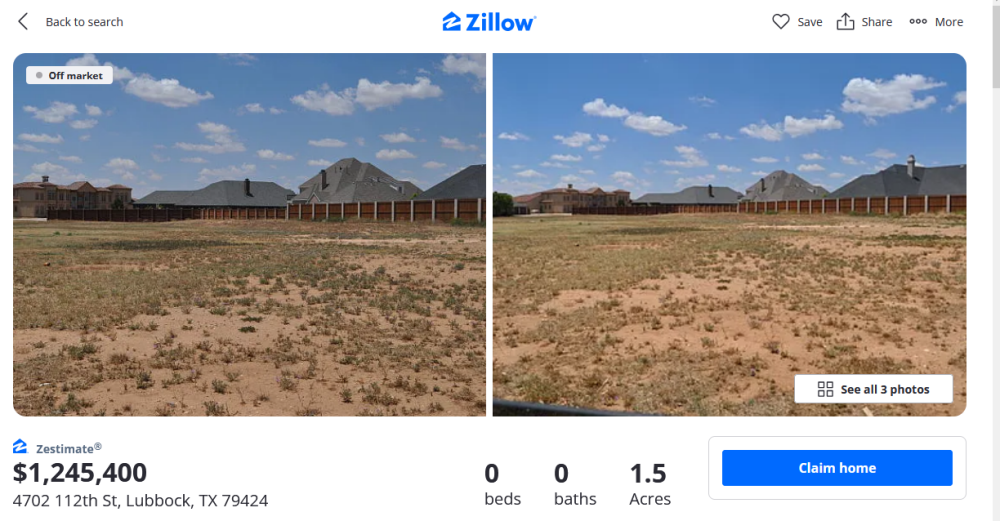Click the back arrow chevron icon

coord(23,22)
